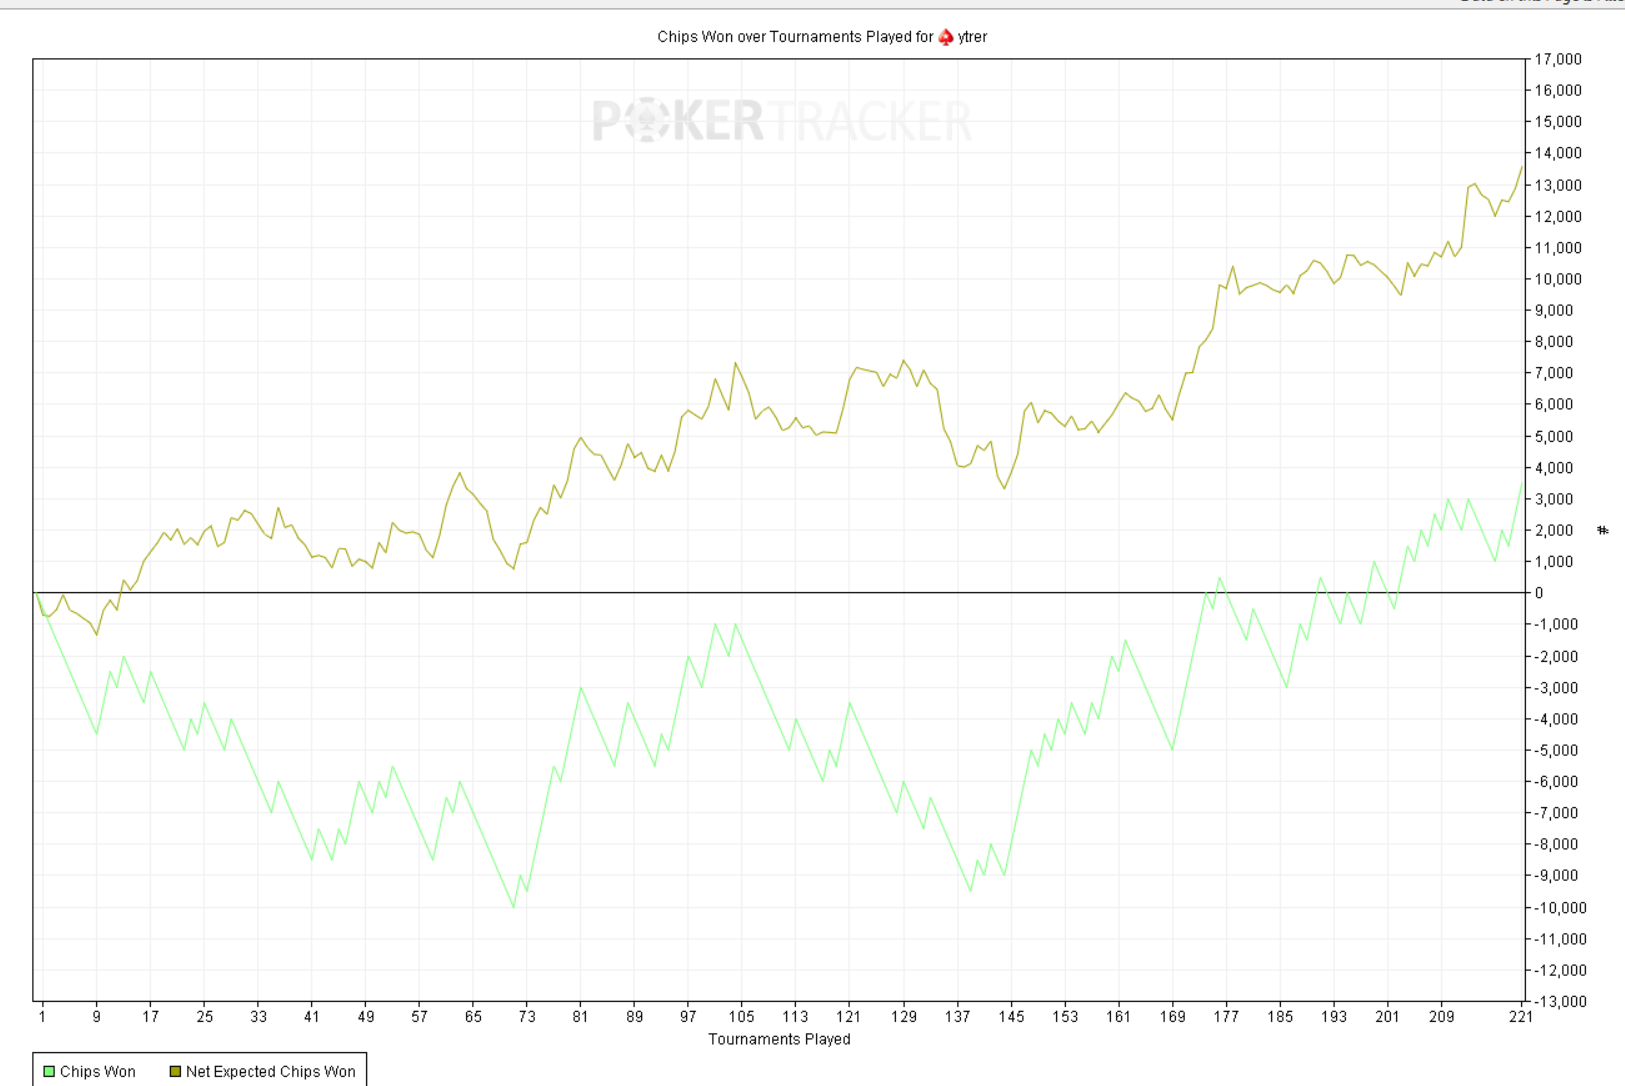
Task: Click x-axis tick label "193"
Action: coord(1334,1017)
